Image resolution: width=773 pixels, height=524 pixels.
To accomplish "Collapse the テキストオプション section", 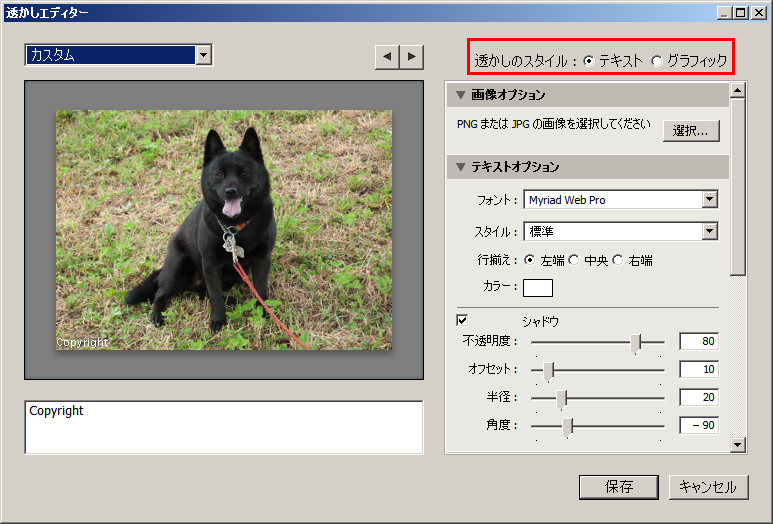I will 461,167.
